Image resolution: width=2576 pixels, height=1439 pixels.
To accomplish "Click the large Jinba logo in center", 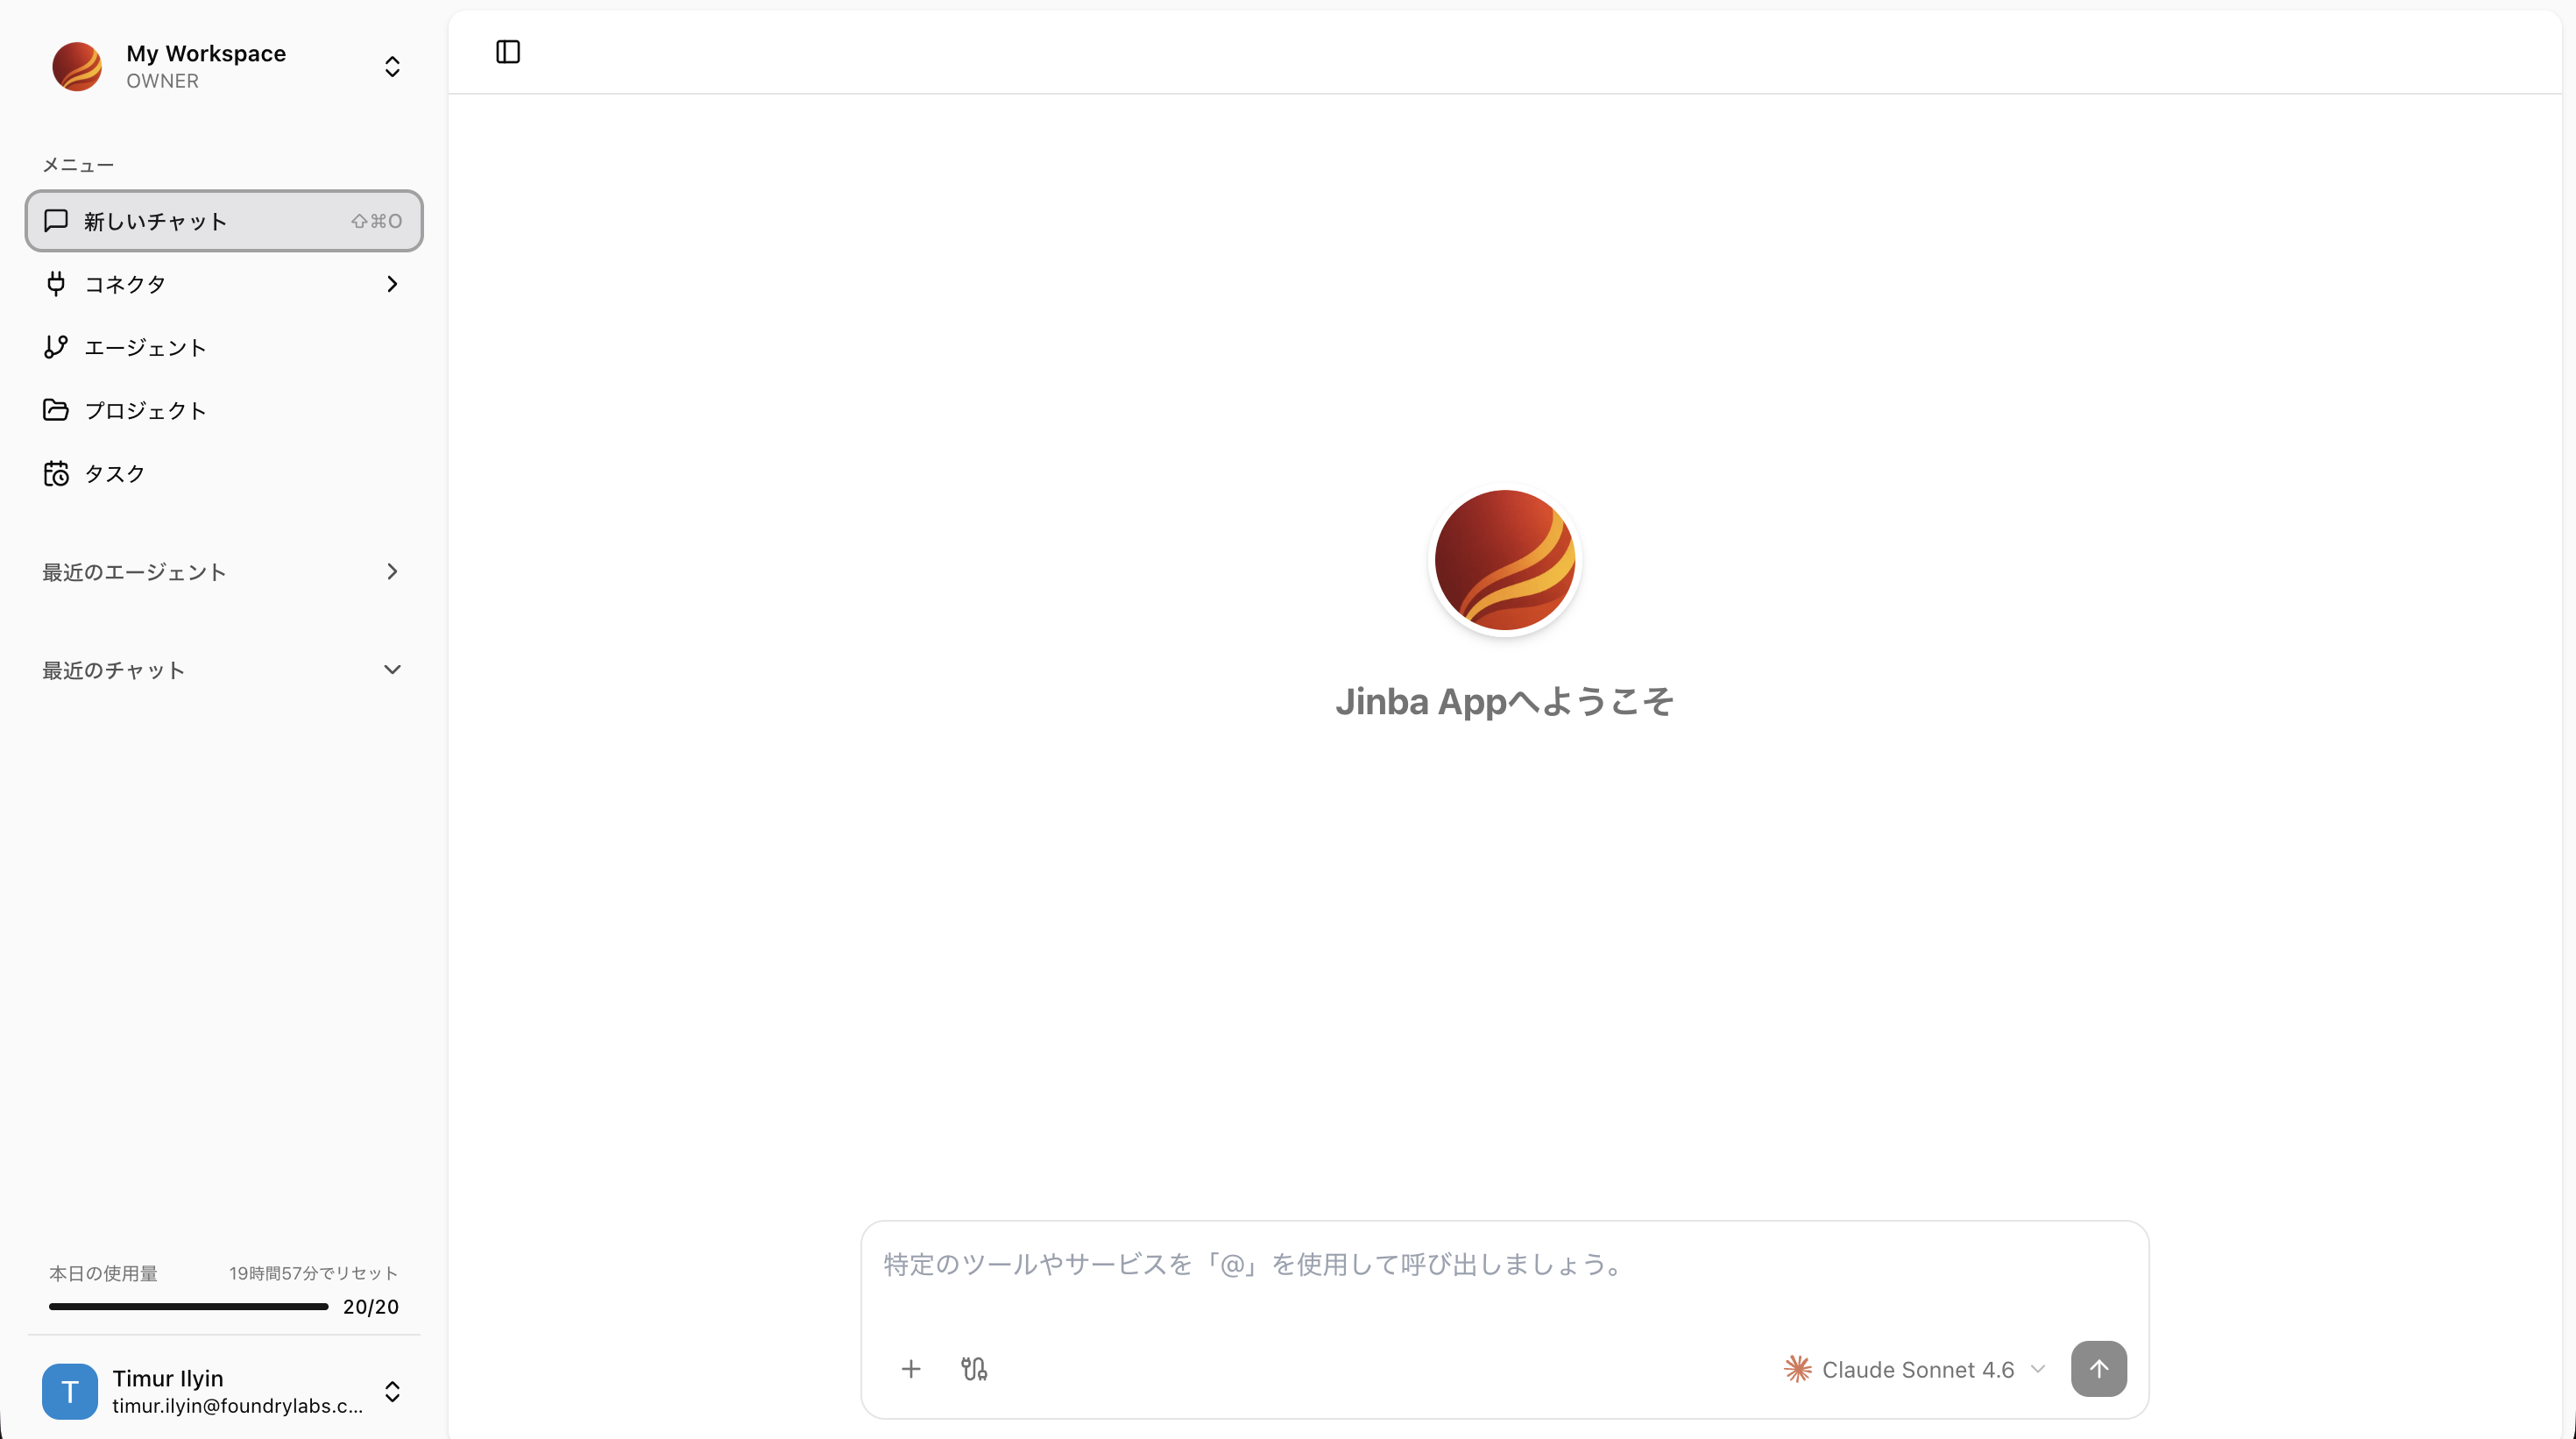I will (x=1505, y=560).
